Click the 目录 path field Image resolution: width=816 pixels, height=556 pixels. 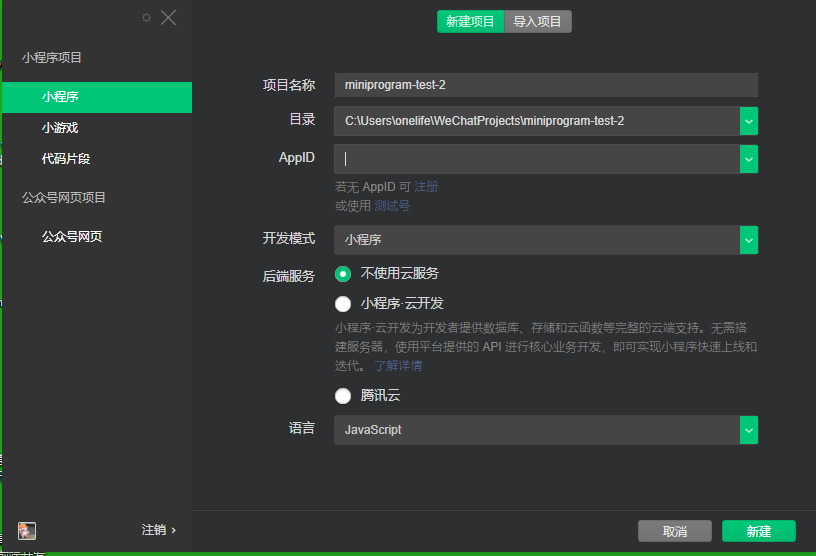click(537, 121)
